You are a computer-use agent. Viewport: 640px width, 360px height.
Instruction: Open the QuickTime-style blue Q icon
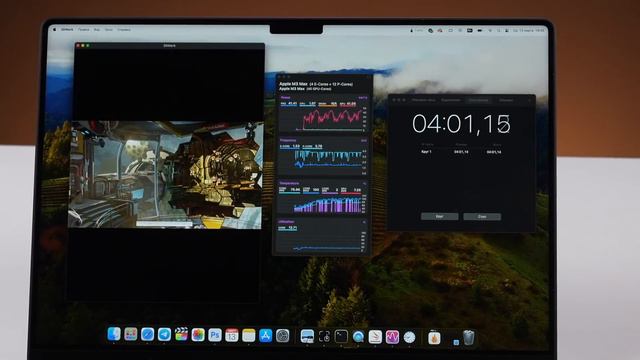[x=358, y=337]
